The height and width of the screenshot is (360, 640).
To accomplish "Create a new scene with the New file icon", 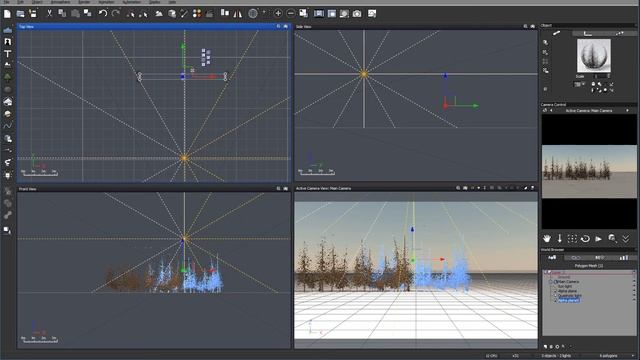I will [7, 14].
